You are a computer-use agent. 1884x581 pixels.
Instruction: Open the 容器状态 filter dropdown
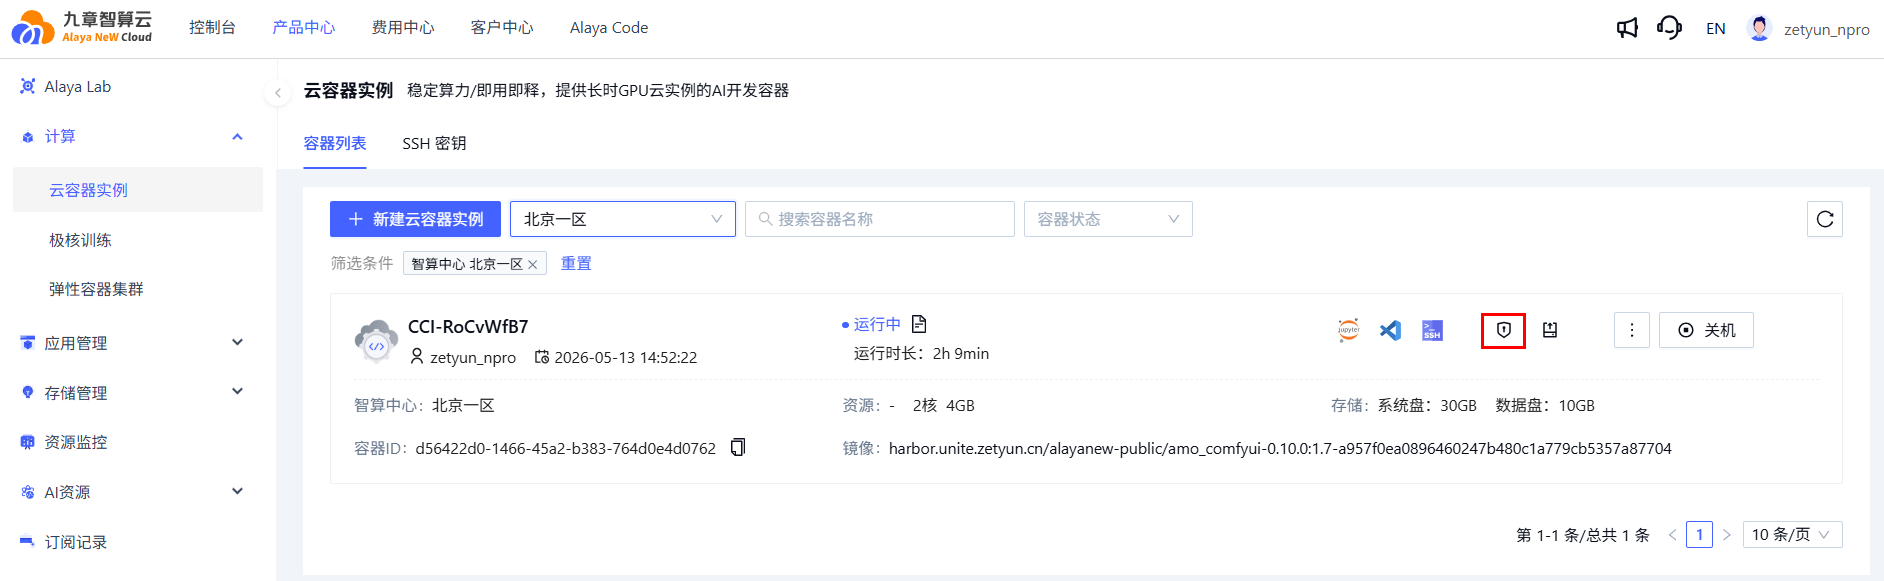pyautogui.click(x=1108, y=219)
